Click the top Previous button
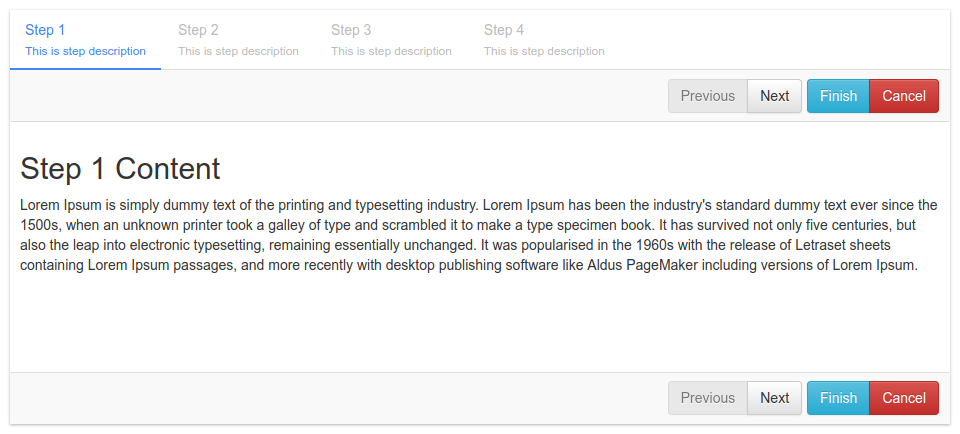The width and height of the screenshot is (960, 434). pos(707,96)
